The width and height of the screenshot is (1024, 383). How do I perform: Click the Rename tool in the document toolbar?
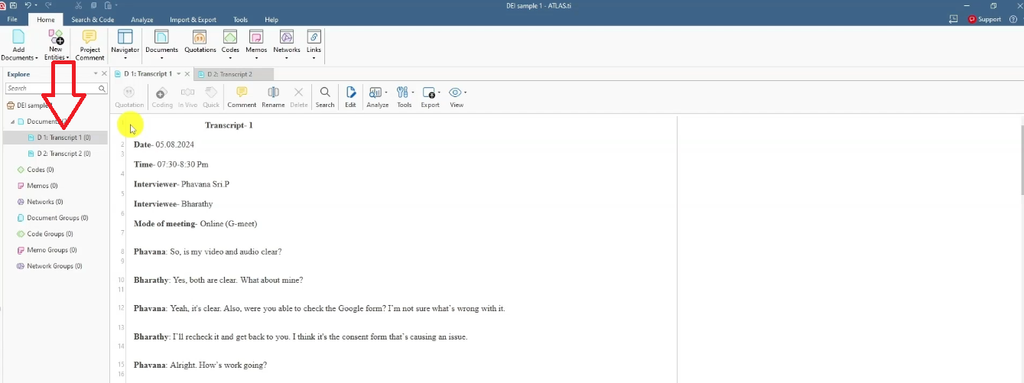click(273, 97)
